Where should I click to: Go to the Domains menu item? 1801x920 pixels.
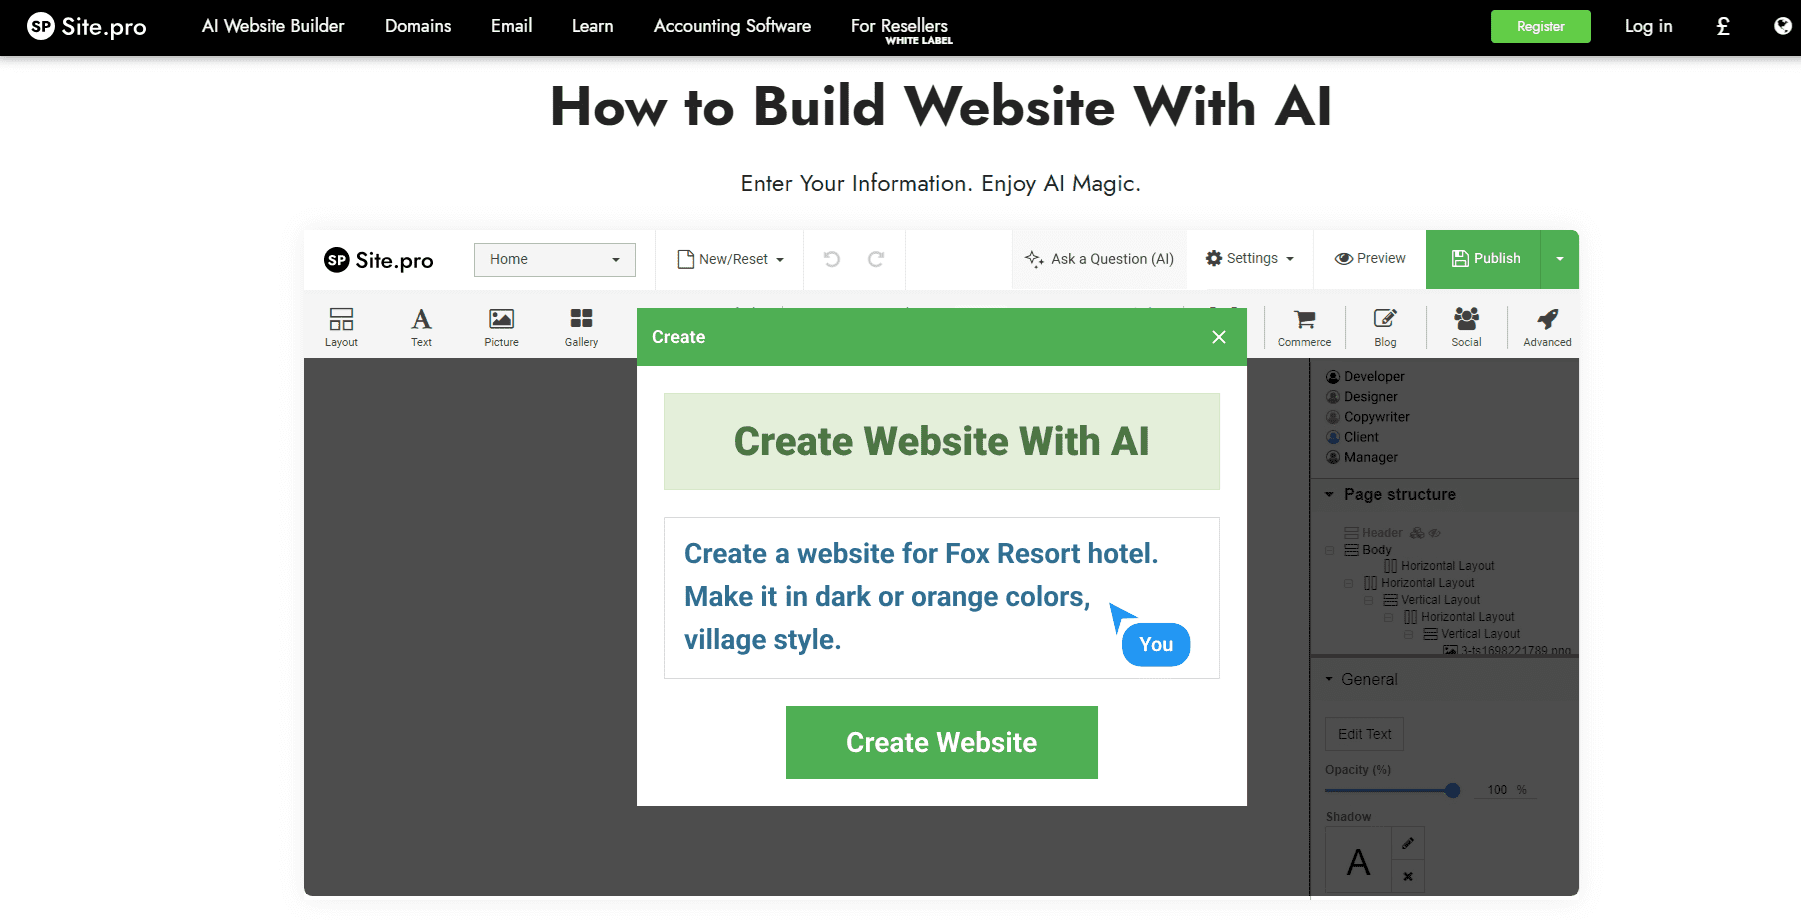(x=418, y=26)
